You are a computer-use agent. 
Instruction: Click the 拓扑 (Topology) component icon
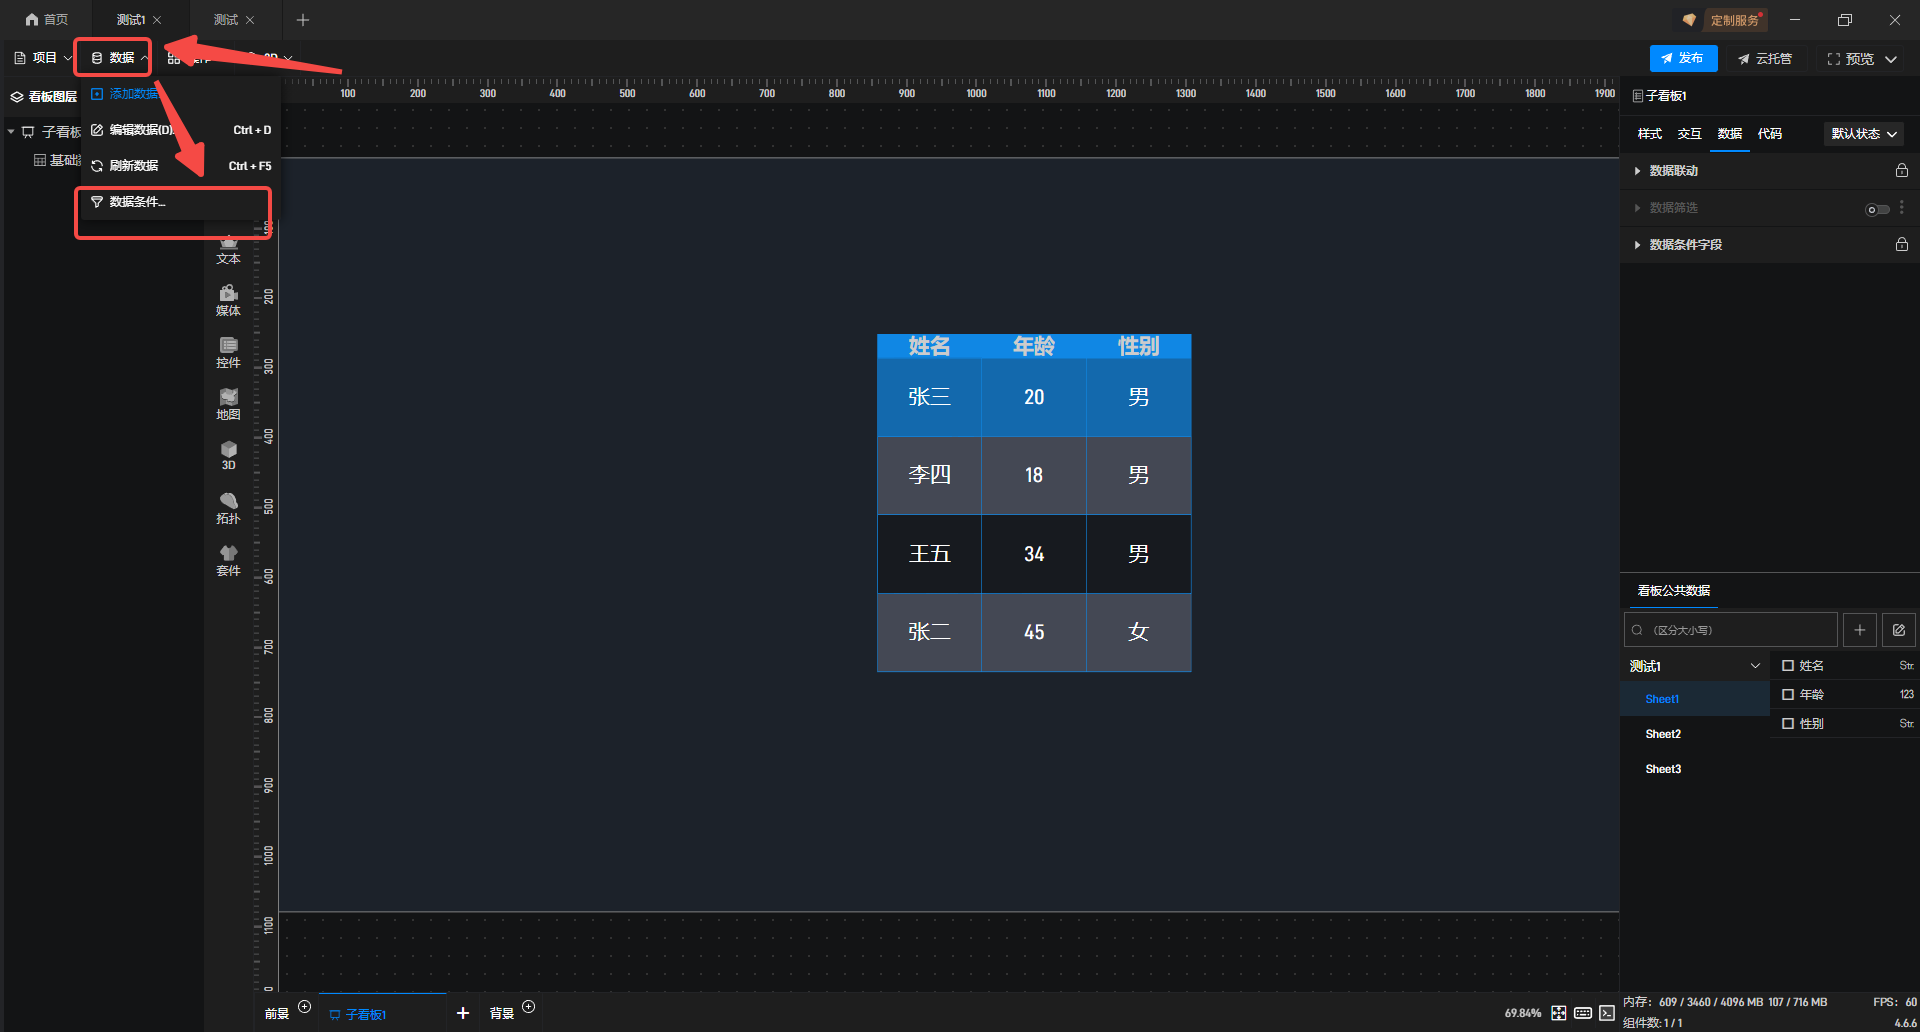(x=228, y=507)
